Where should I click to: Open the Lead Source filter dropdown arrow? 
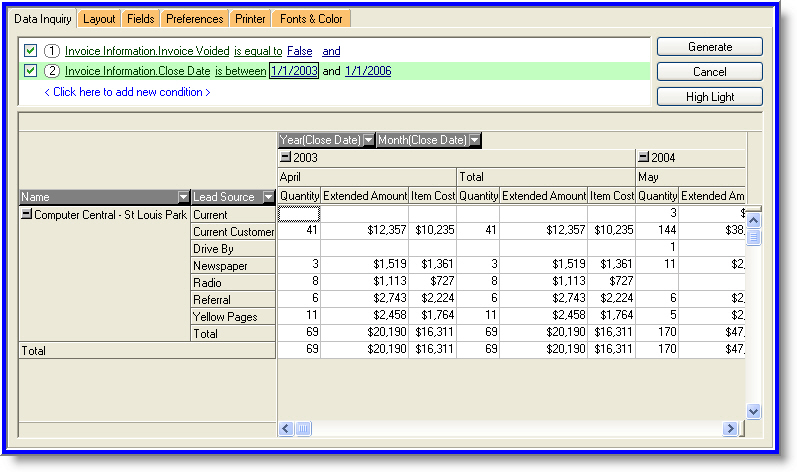click(268, 197)
